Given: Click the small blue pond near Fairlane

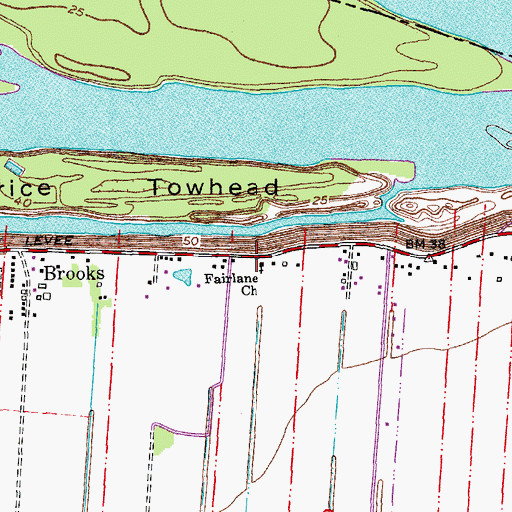Looking at the screenshot, I should click(x=183, y=277).
